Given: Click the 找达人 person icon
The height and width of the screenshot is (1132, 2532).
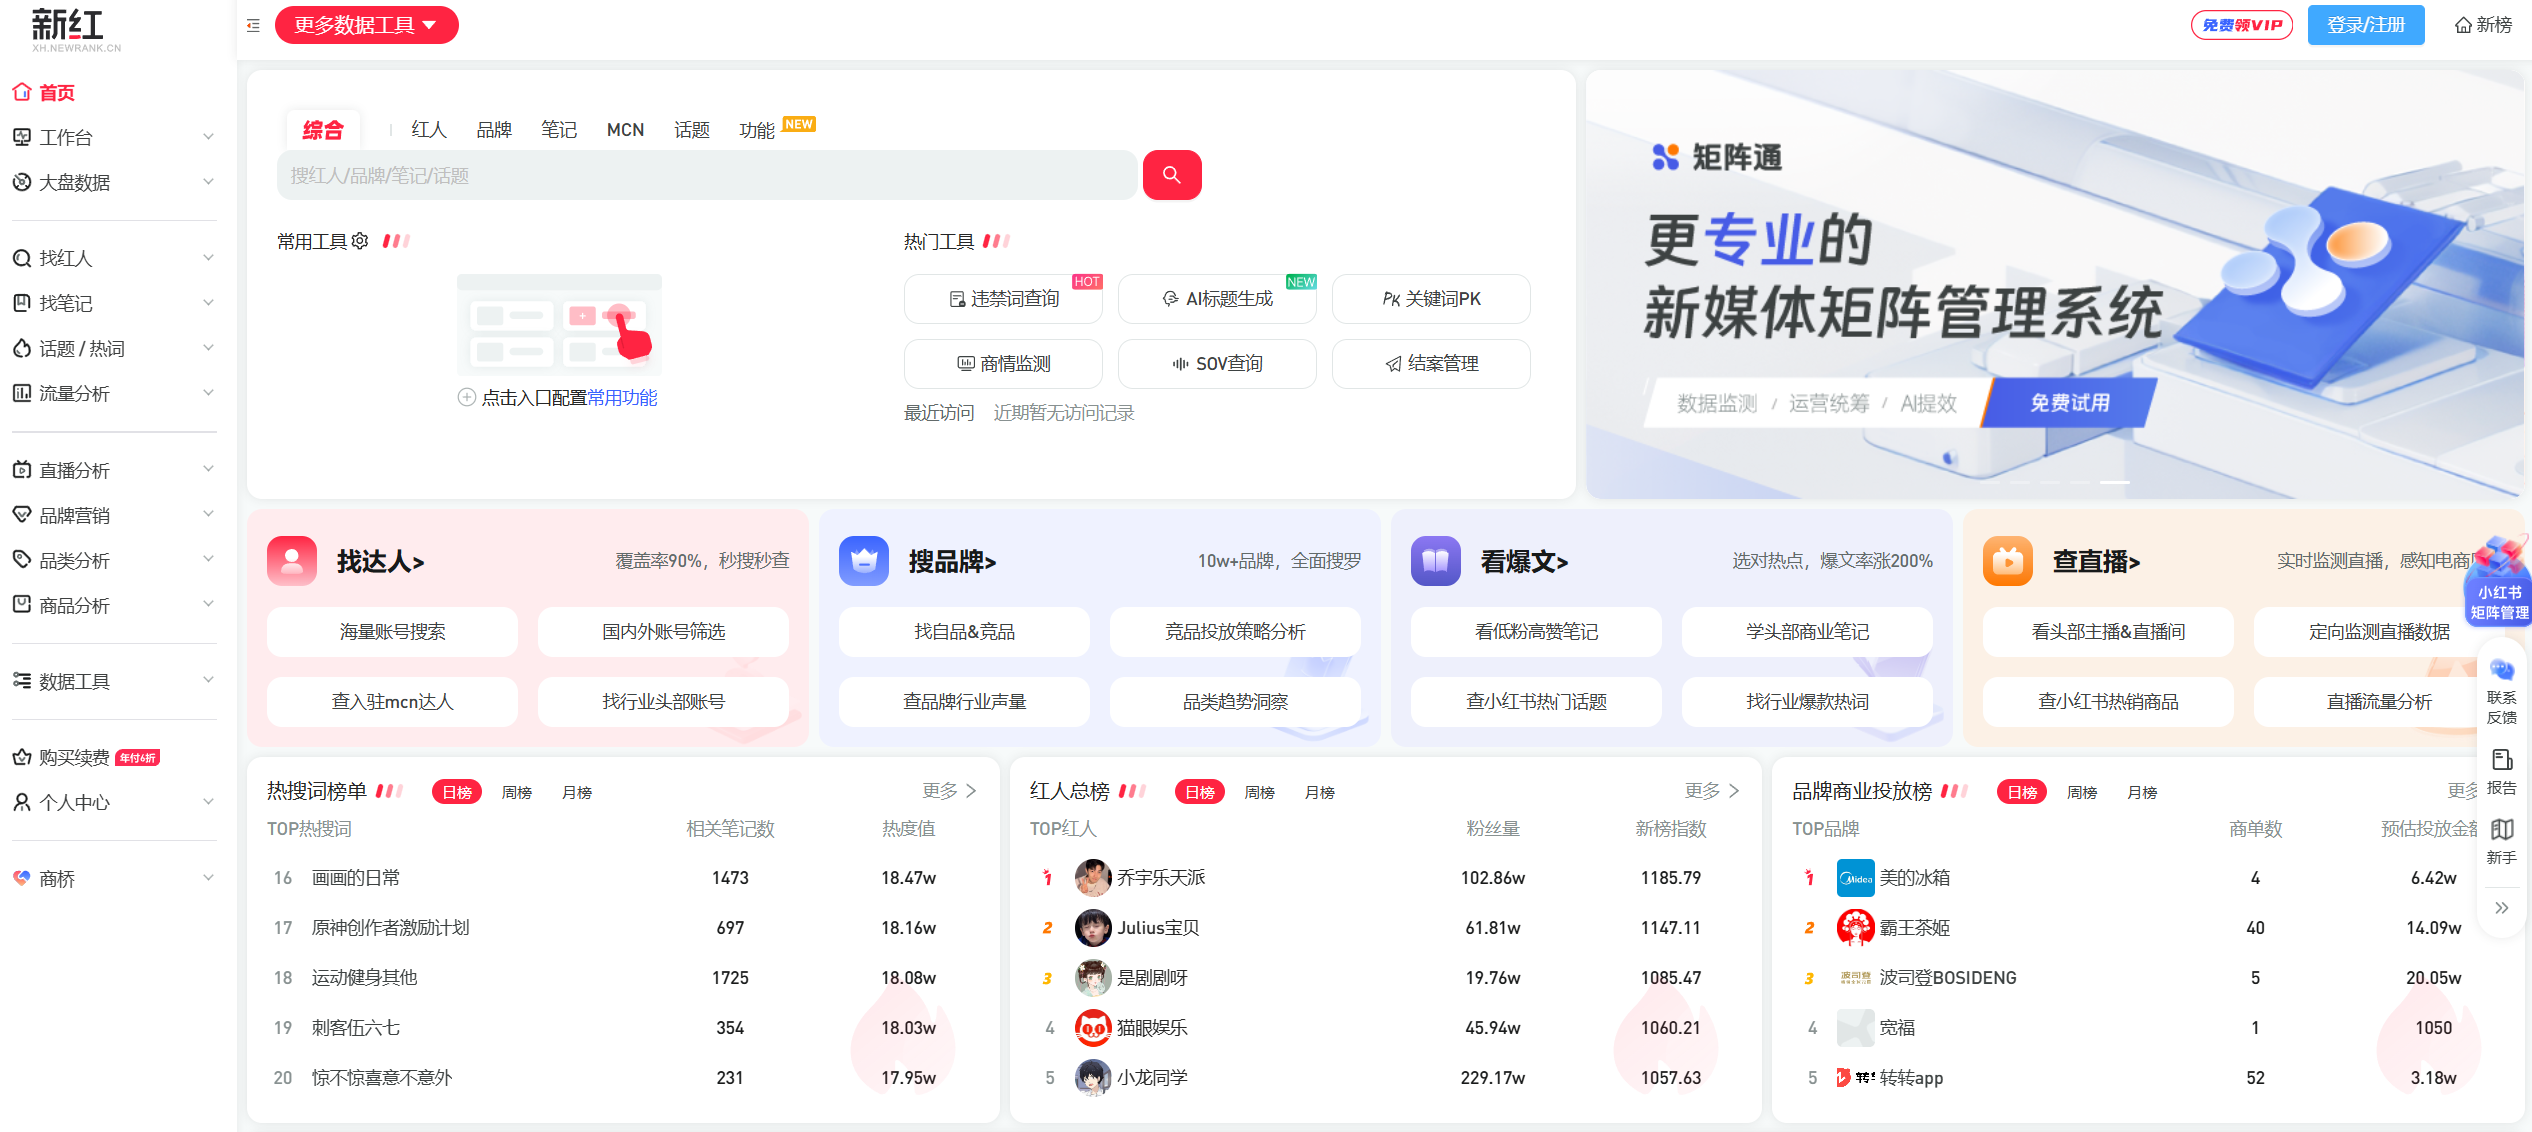Looking at the screenshot, I should pos(292,561).
